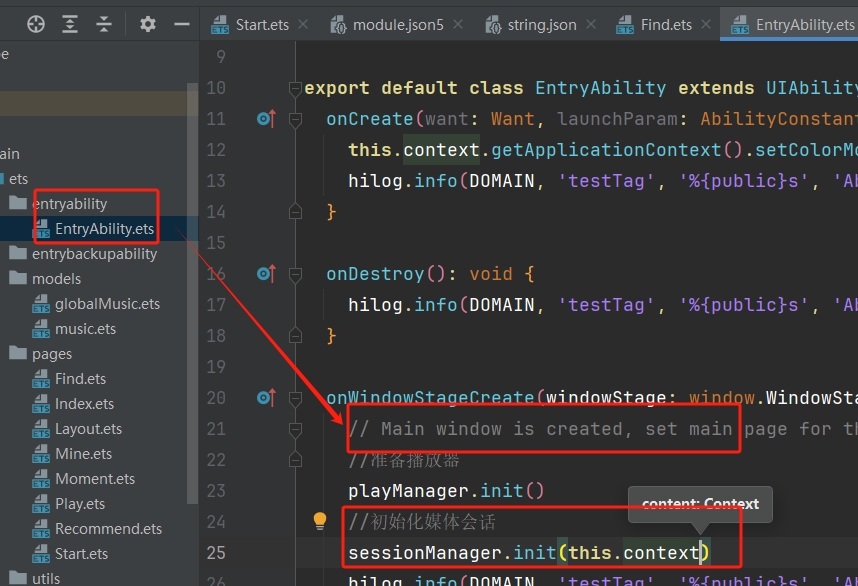Image resolution: width=858 pixels, height=586 pixels.
Task: Click the Collapse All icon in project toolbar
Action: click(104, 24)
